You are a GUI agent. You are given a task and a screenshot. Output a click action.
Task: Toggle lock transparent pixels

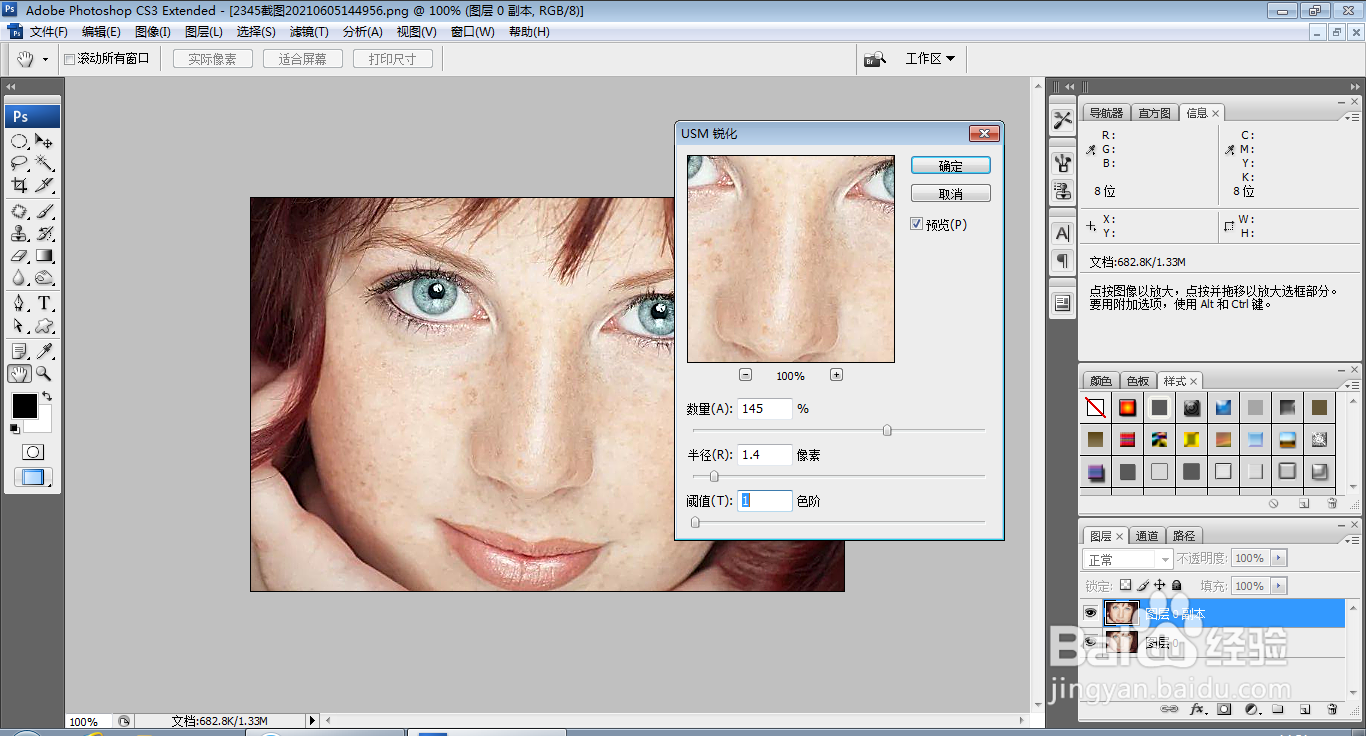[1125, 585]
